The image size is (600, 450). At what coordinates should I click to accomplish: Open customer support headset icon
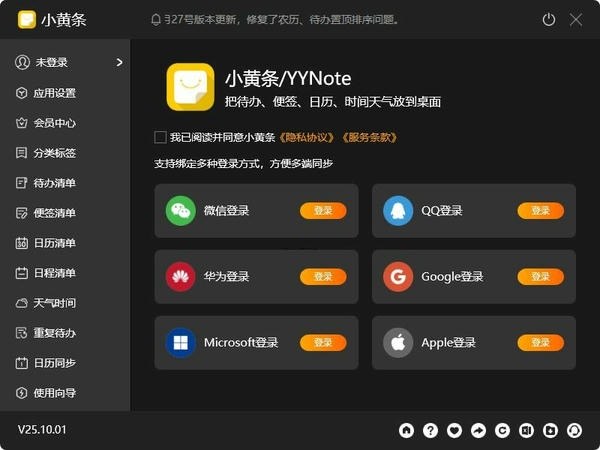click(574, 430)
